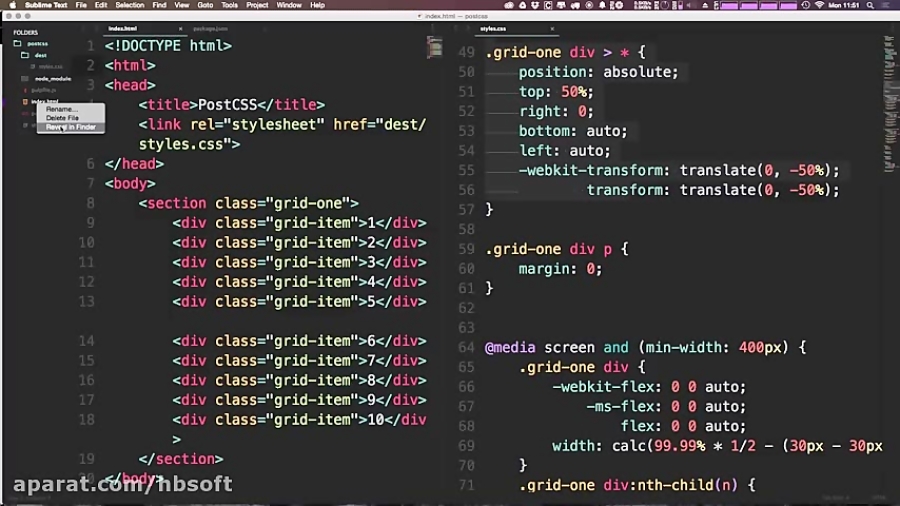900x506 pixels.
Task: Open the Project menu
Action: [x=257, y=5]
